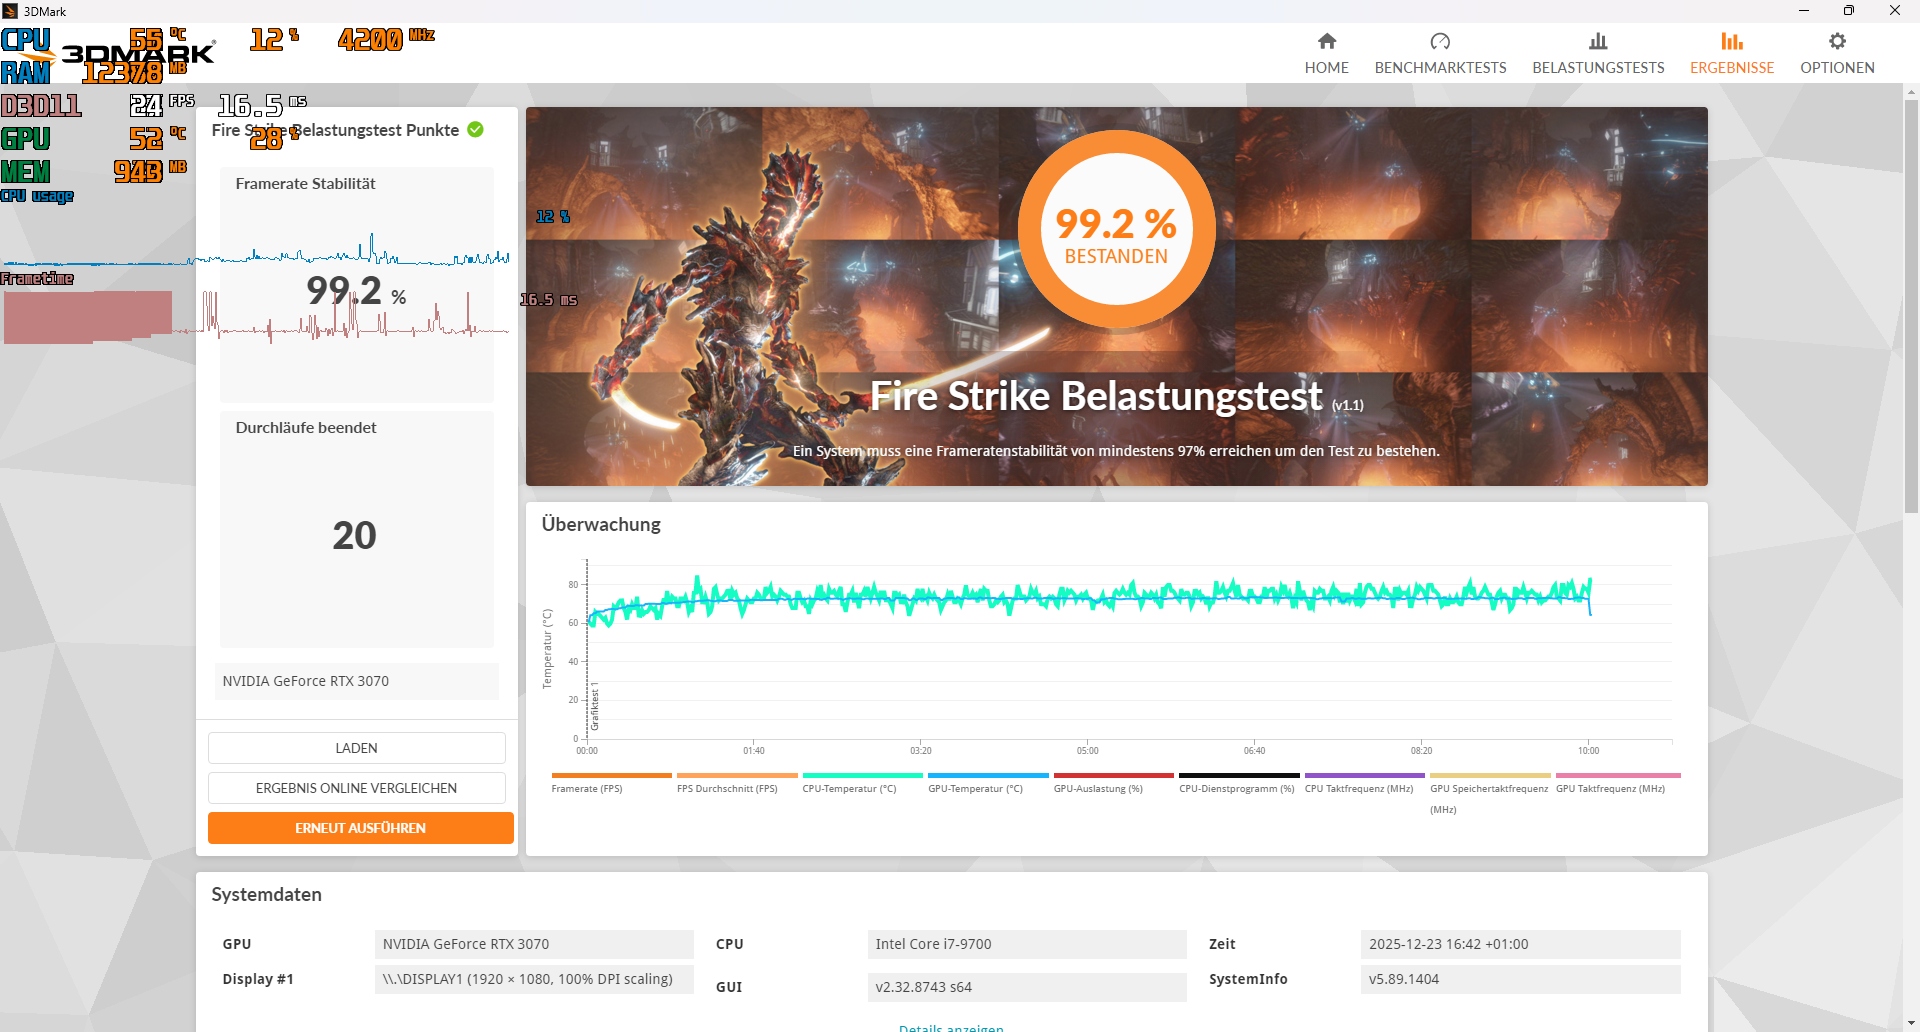The image size is (1920, 1032).
Task: Click the SystemInfo version v5.89.1404
Action: 1520,979
